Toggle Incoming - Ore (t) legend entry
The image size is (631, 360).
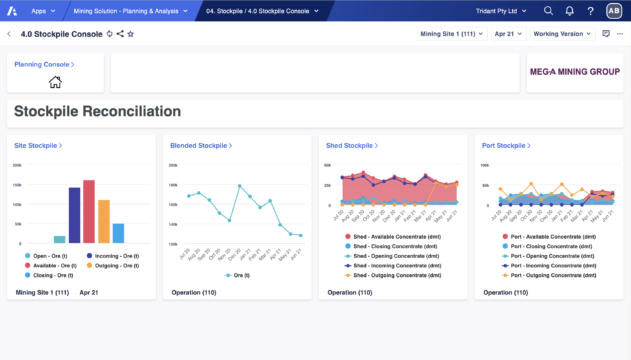[x=113, y=256]
